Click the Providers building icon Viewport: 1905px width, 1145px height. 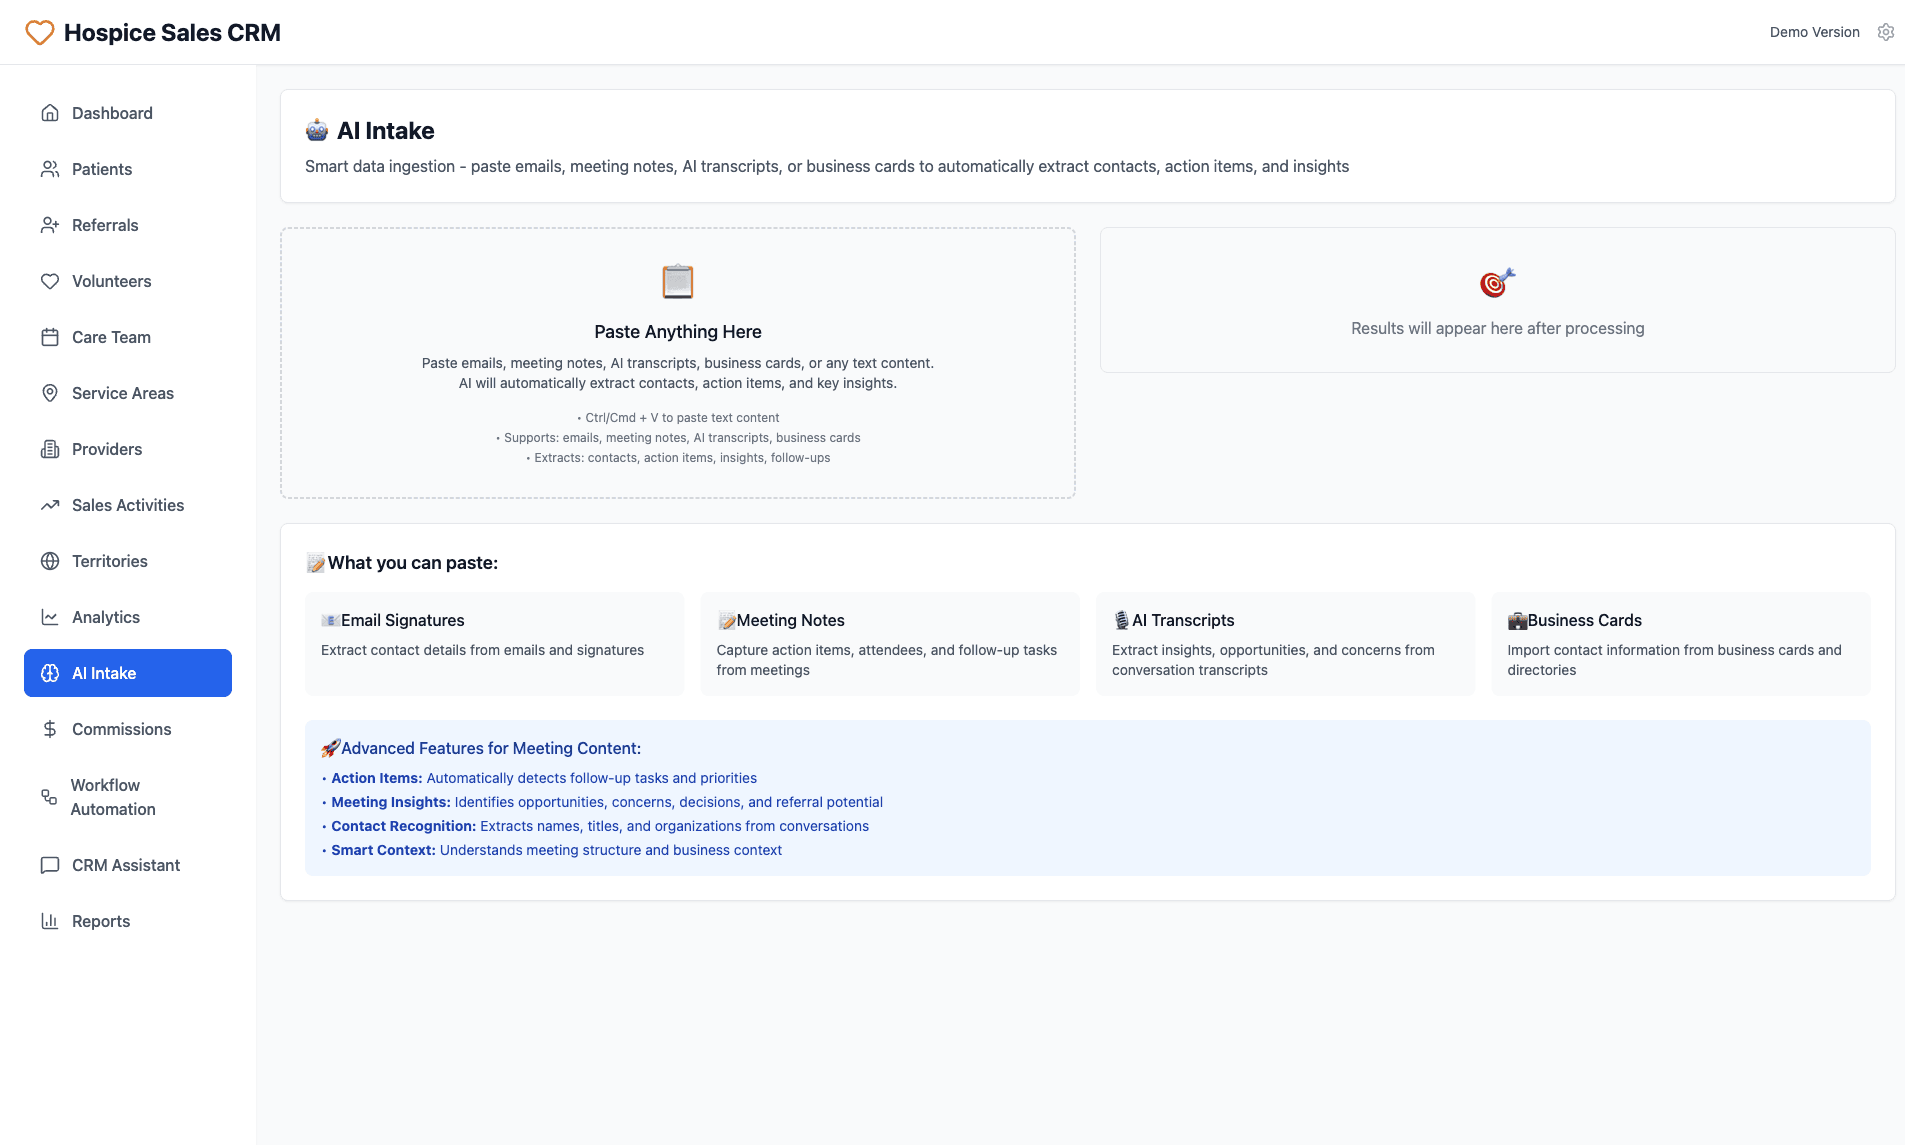[x=50, y=449]
